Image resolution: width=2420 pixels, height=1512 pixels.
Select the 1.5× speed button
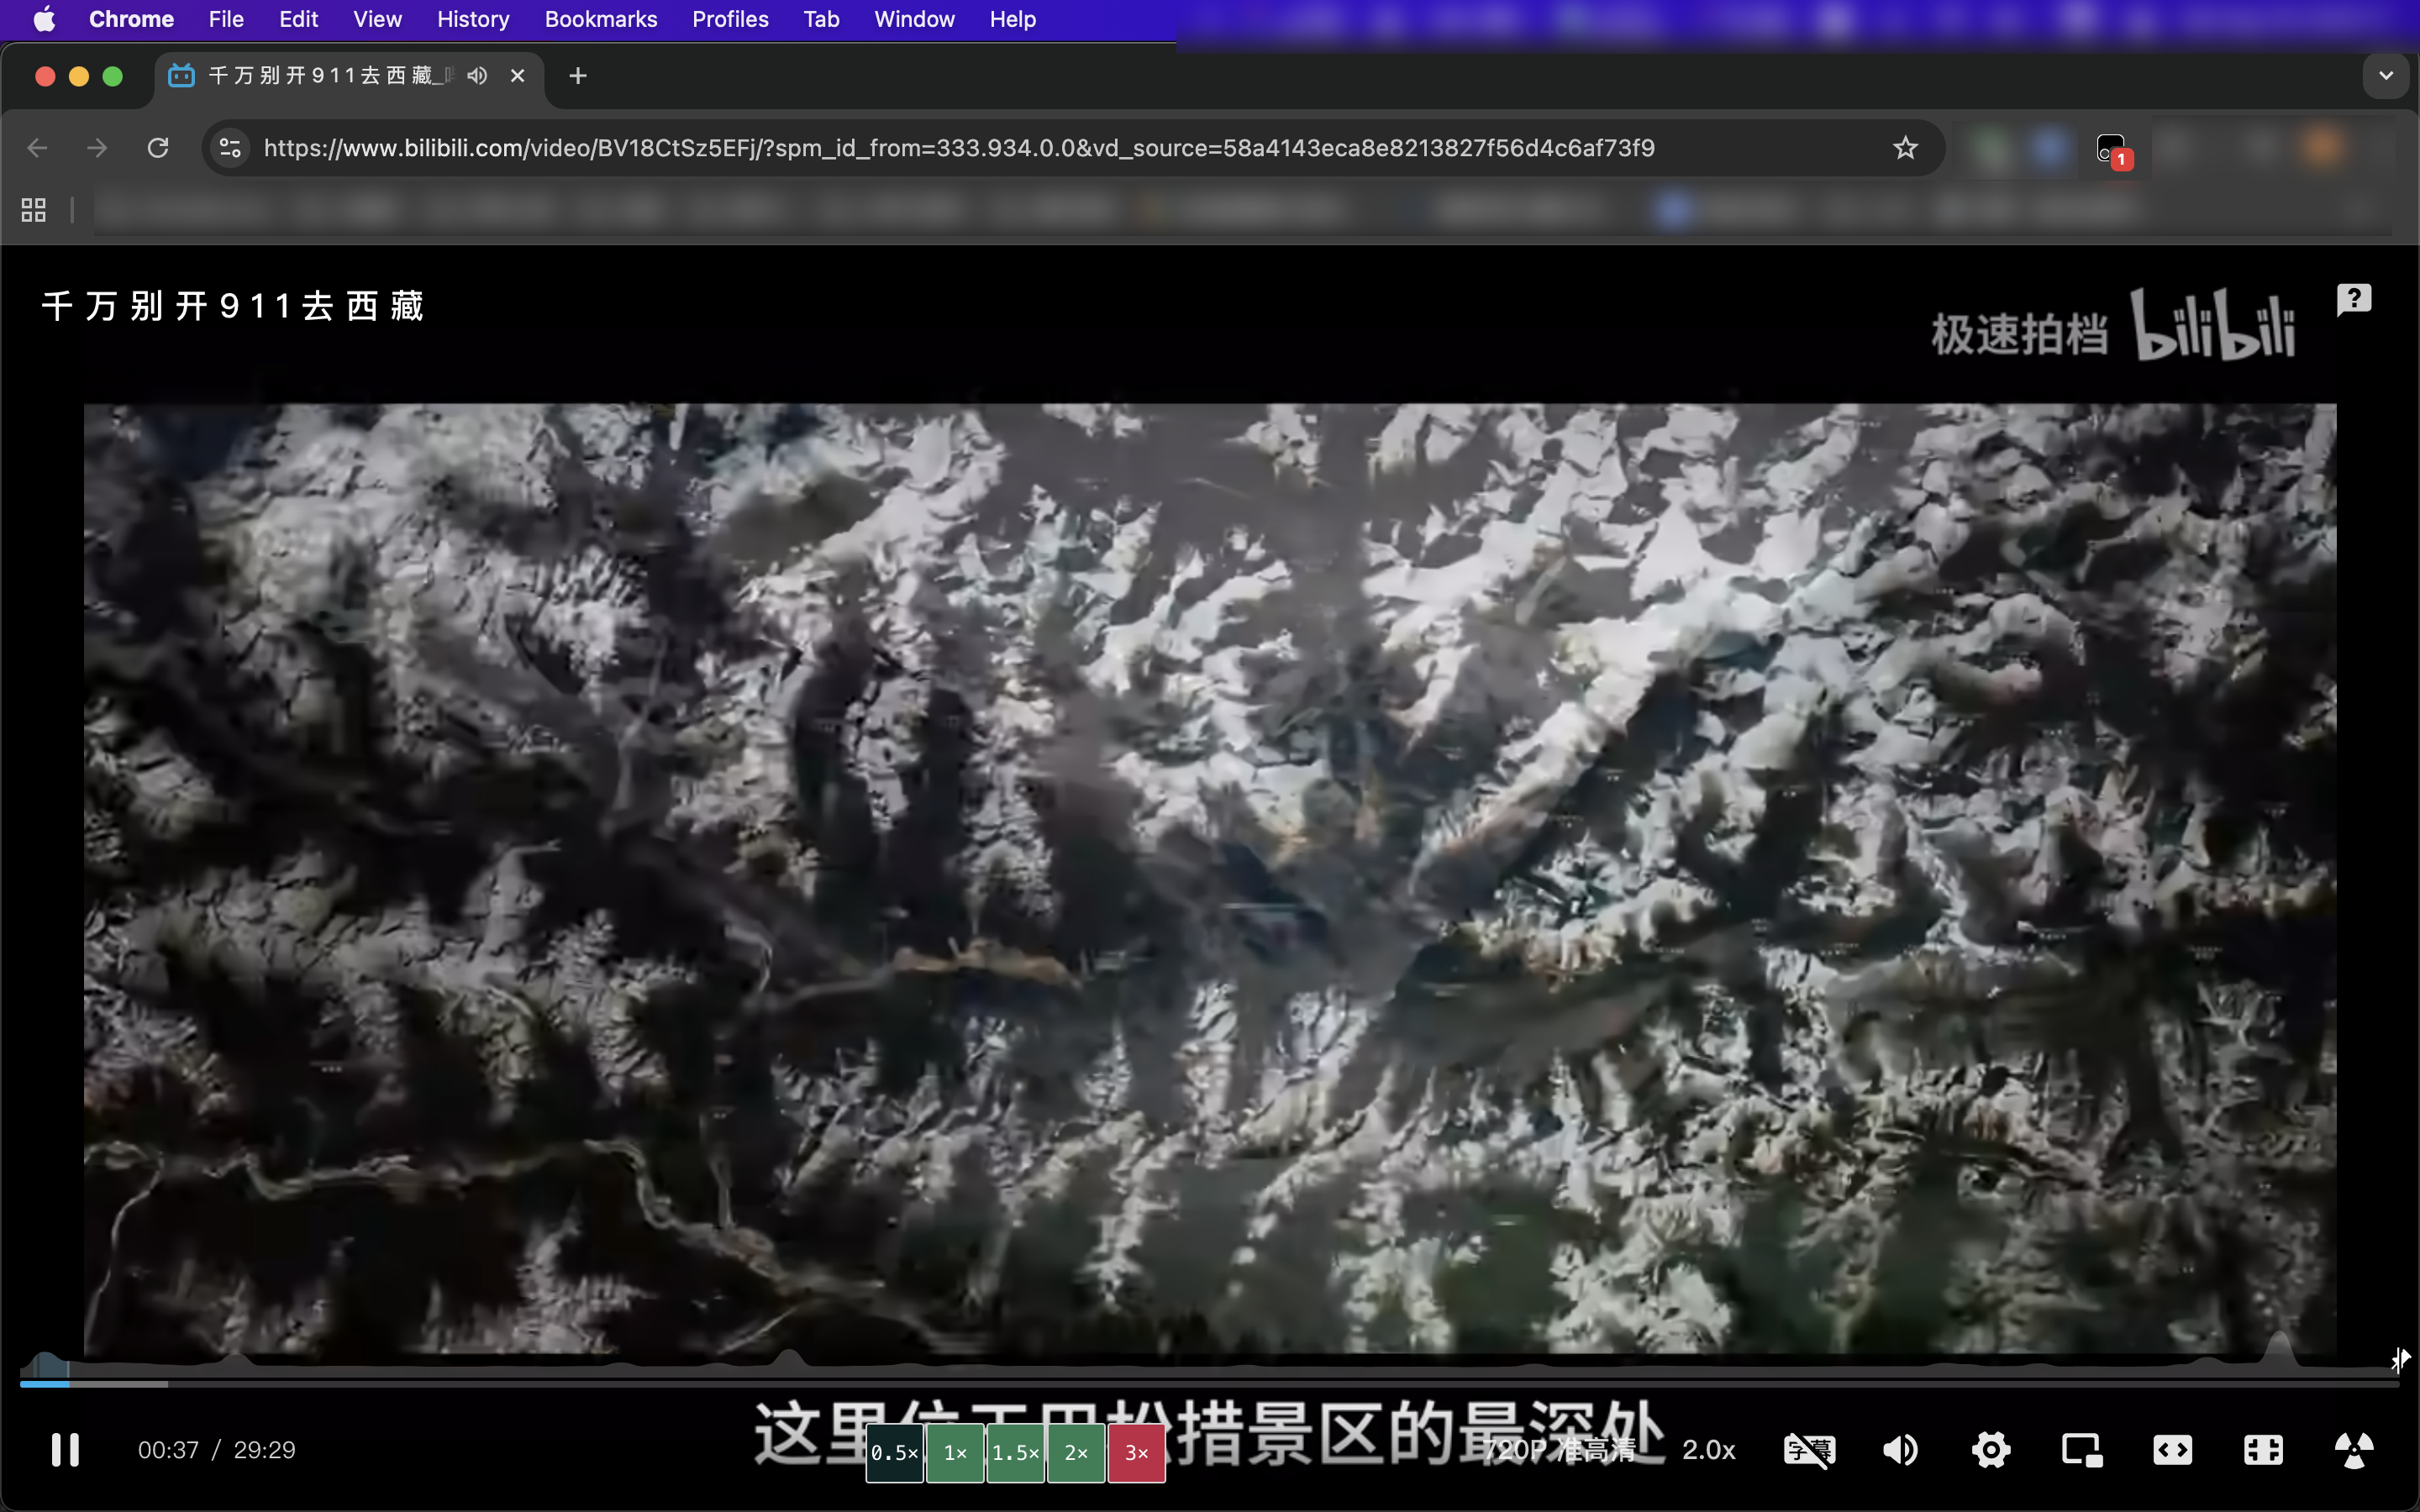click(x=1015, y=1453)
